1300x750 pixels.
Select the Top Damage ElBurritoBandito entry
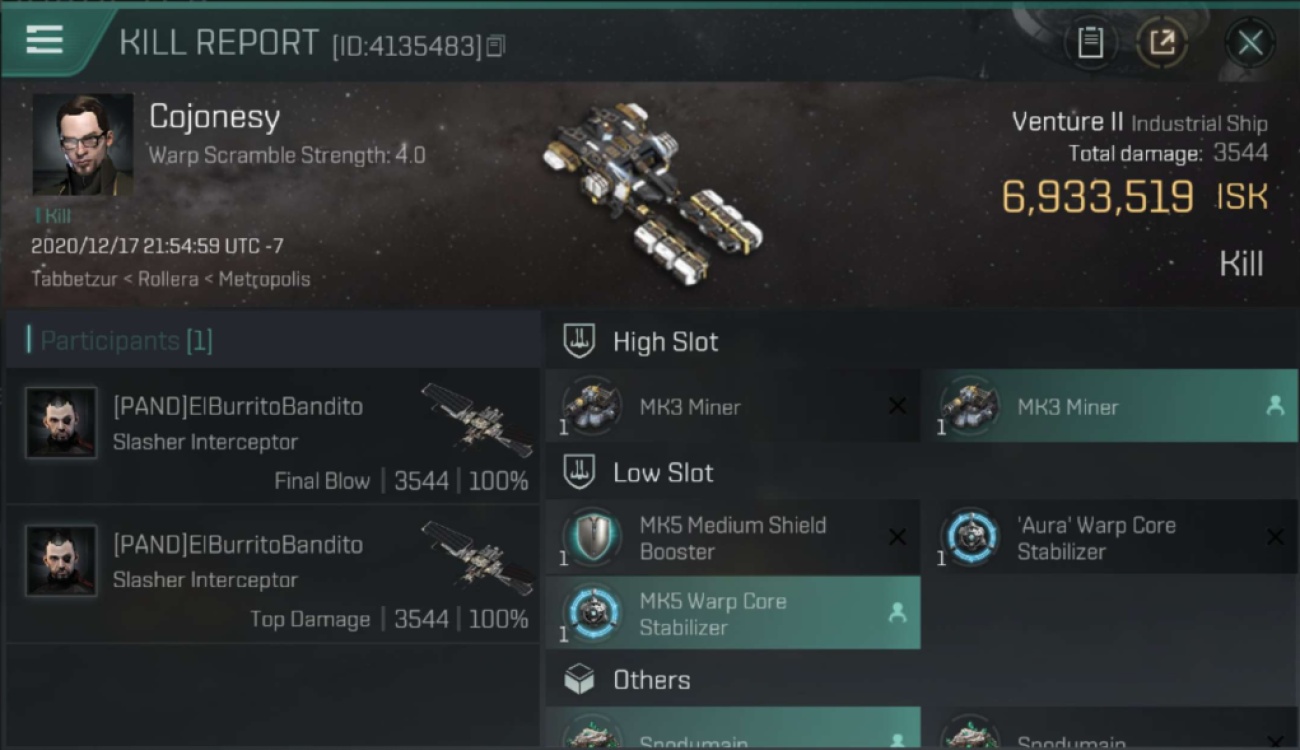point(272,574)
